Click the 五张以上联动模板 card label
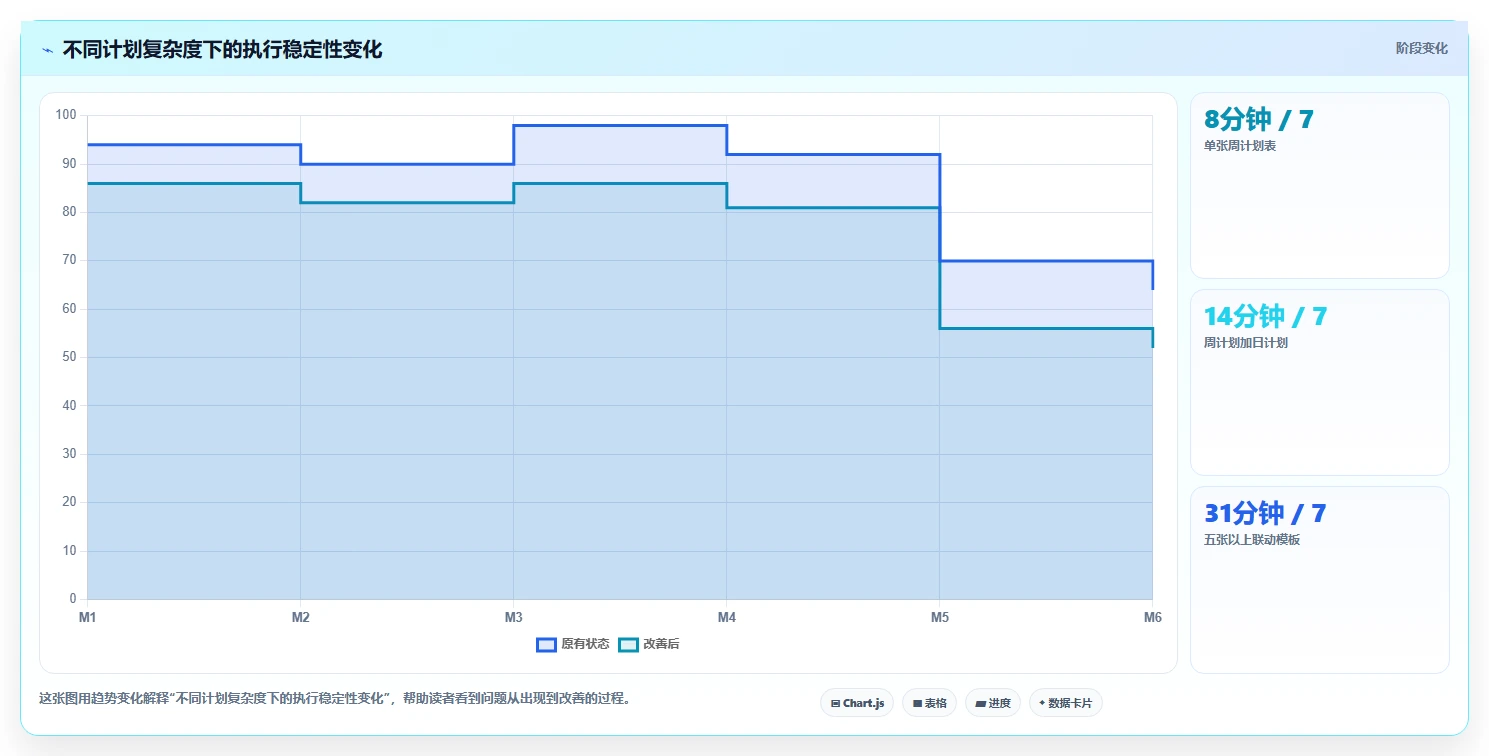This screenshot has width=1489, height=756. (1252, 540)
